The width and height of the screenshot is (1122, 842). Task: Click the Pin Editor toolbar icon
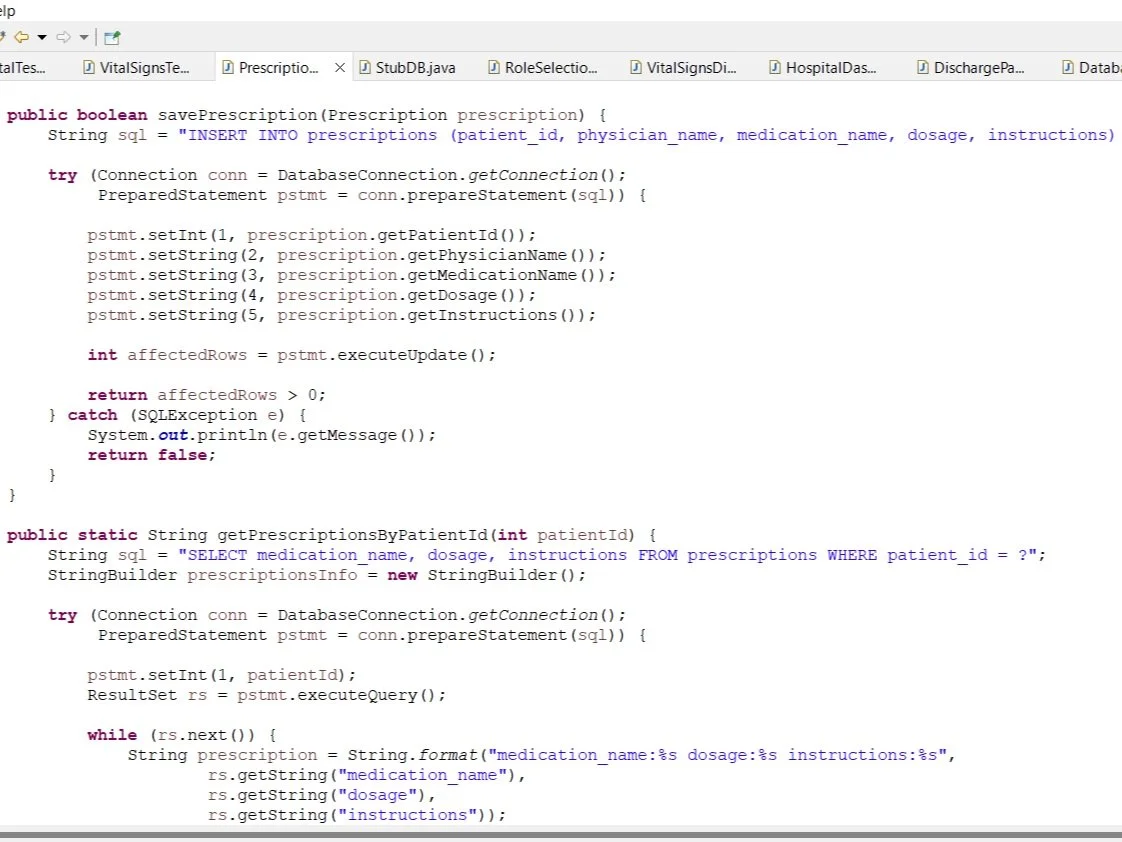pyautogui.click(x=112, y=37)
